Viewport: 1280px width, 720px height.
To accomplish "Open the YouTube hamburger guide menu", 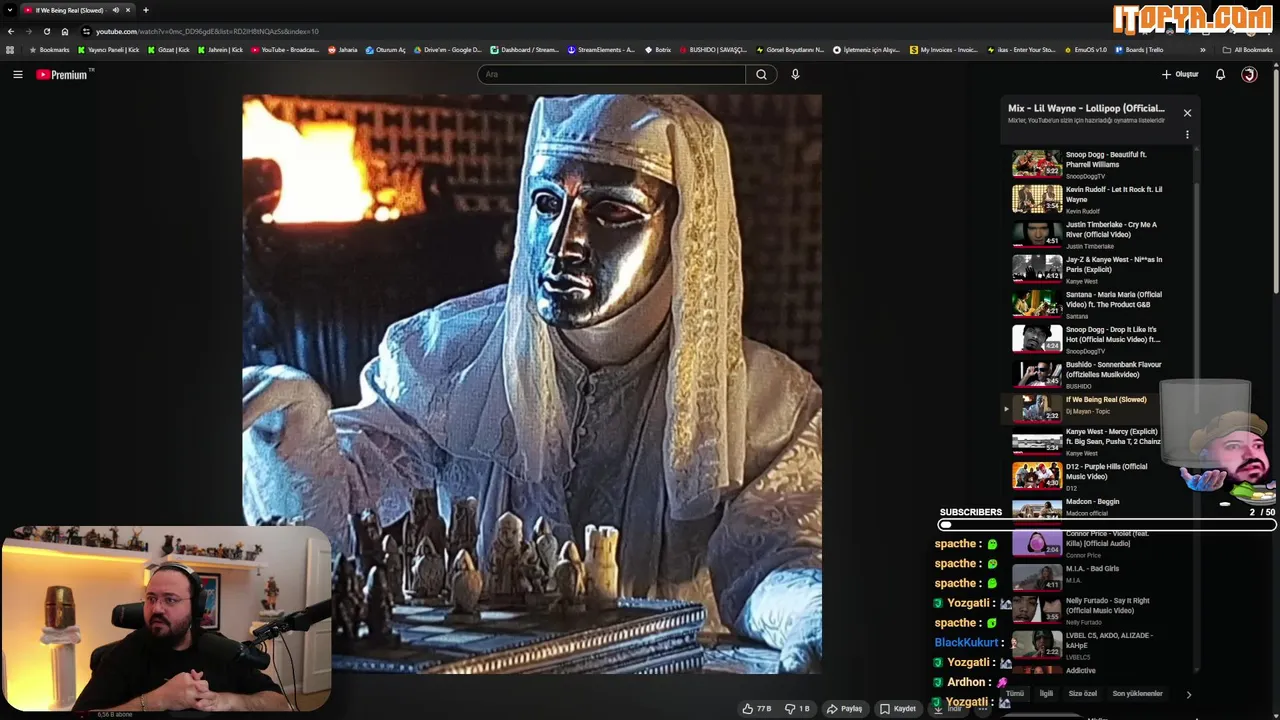I will [17, 74].
